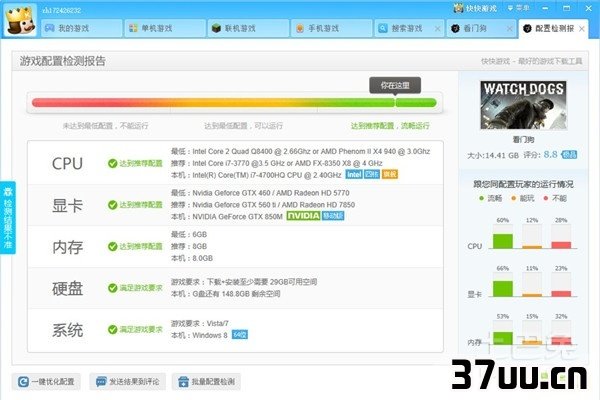Image resolution: width=600 pixels, height=400 pixels.
Task: Click the green check icon in 内存 row
Action: (x=112, y=247)
